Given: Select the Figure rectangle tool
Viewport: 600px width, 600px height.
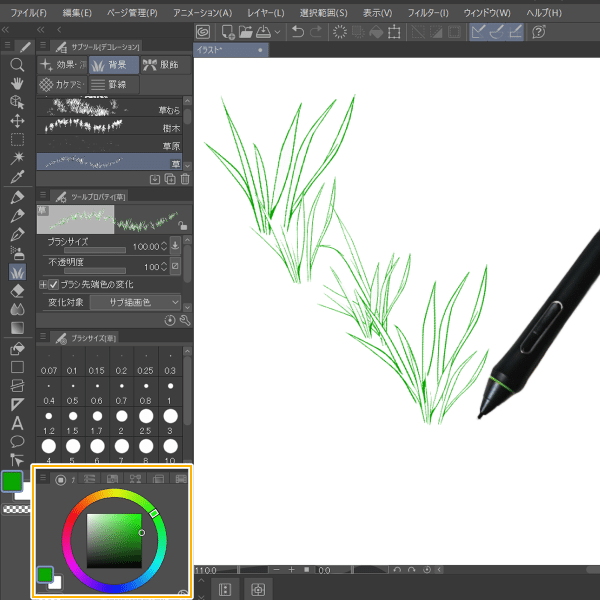Looking at the screenshot, I should click(17, 367).
